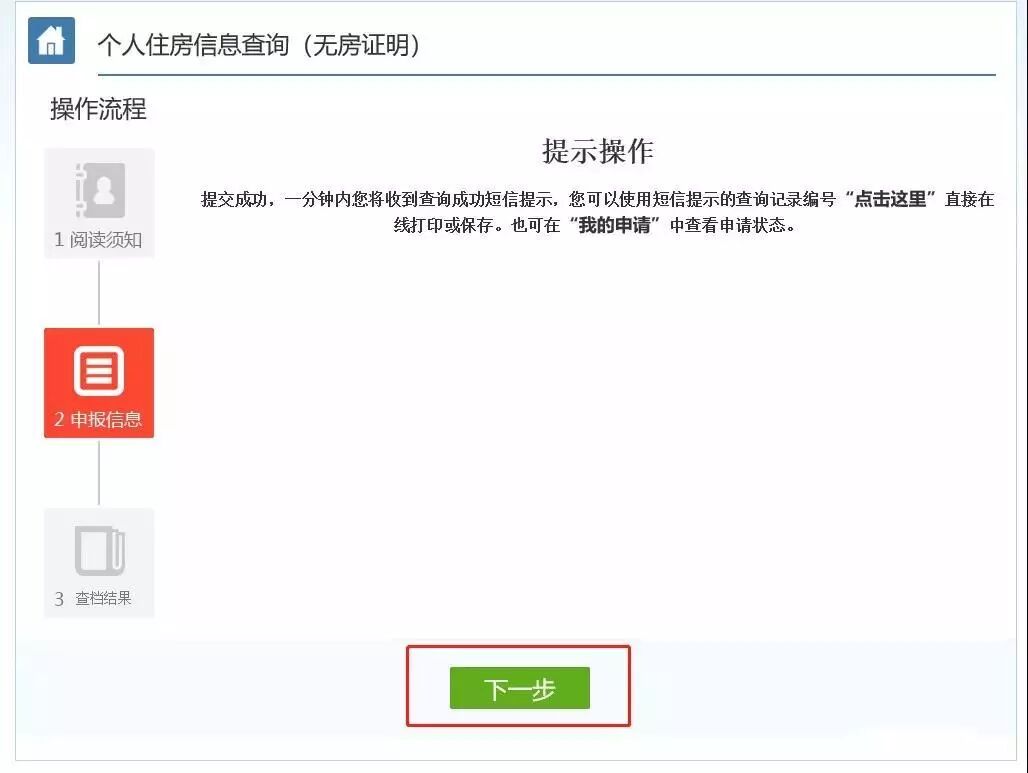Select the 2 申报信息 step label
Screen dimensions: 1028x773
98,420
